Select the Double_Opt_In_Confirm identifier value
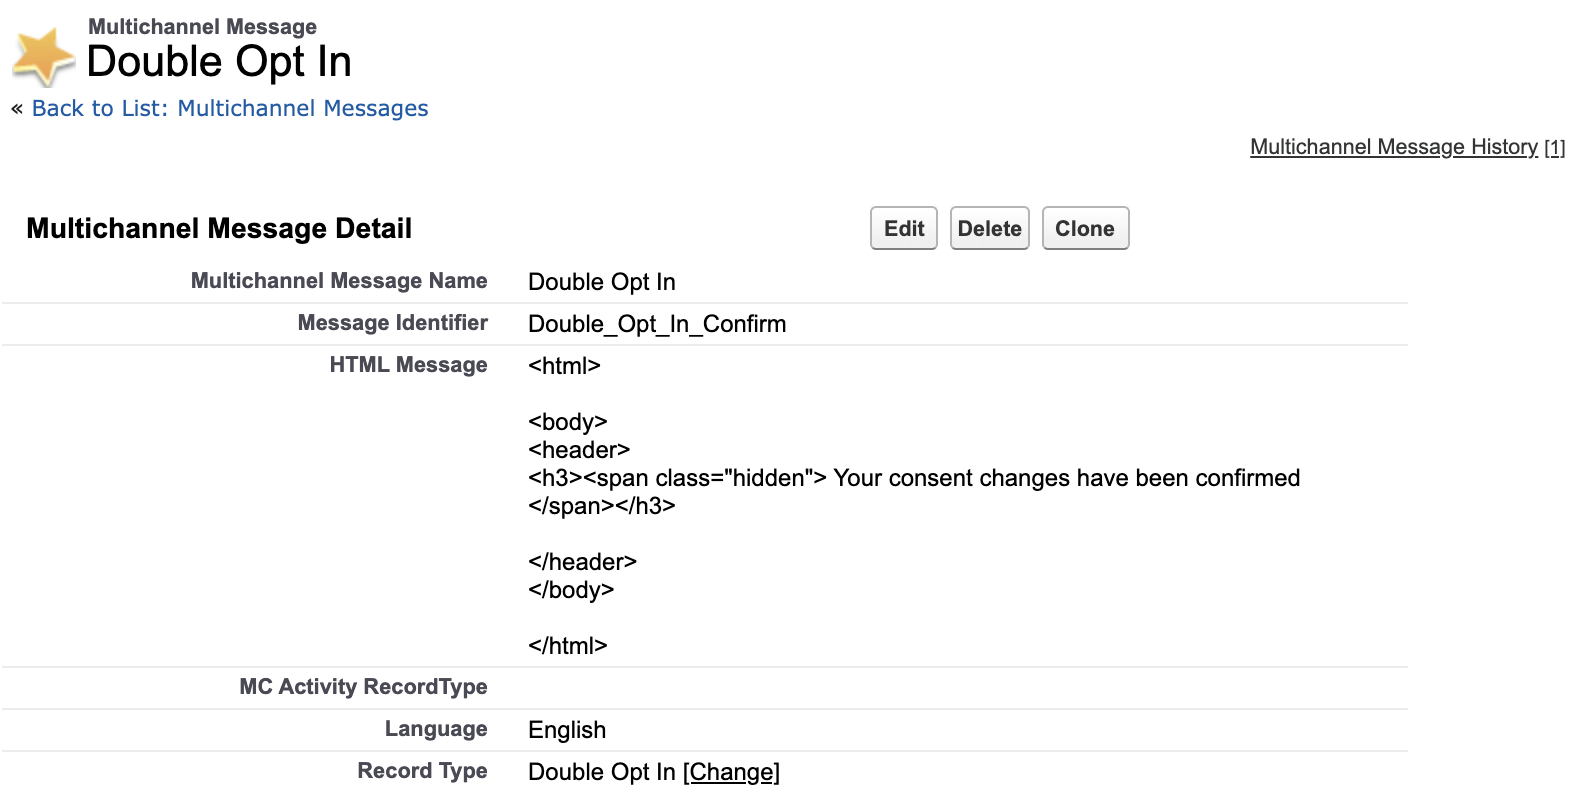This screenshot has width=1582, height=808. tap(656, 324)
